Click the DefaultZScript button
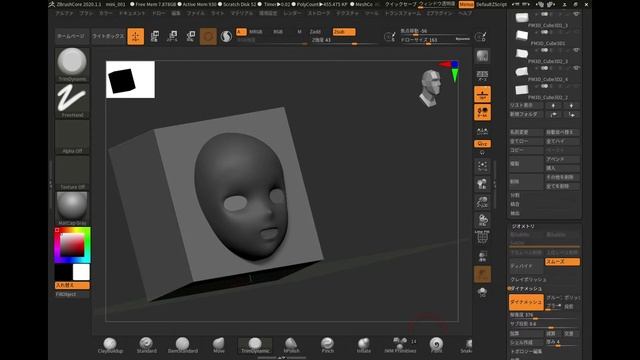 pyautogui.click(x=492, y=4)
